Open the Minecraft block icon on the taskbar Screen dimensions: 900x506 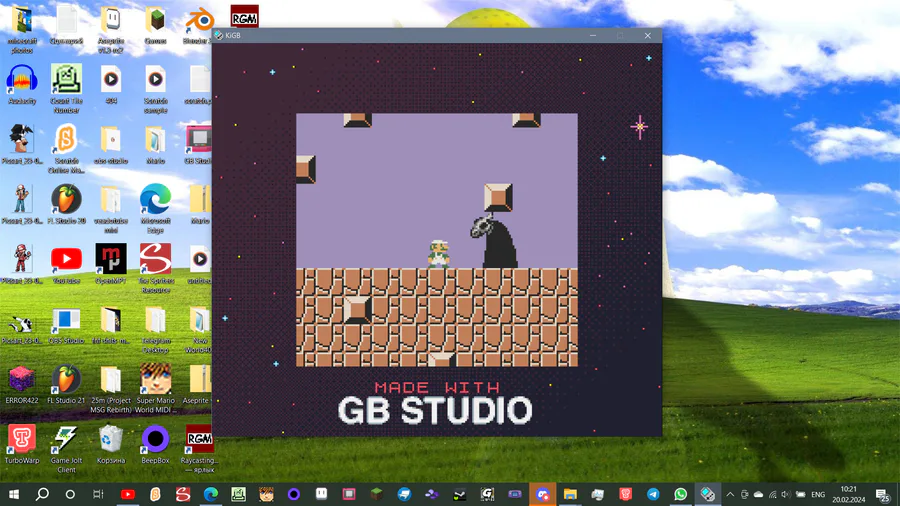pos(377,494)
